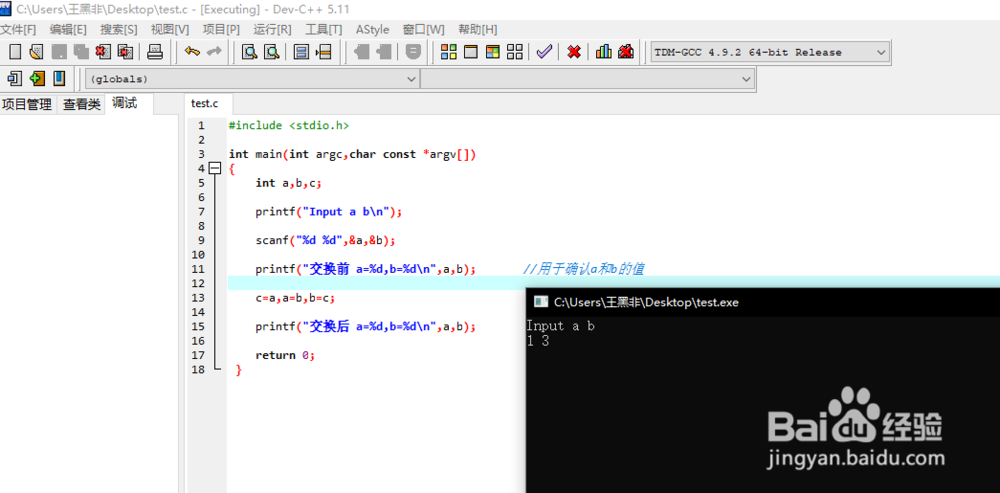This screenshot has height=493, width=1000.
Task: Click the Save file toolbar icon
Action: (59, 52)
